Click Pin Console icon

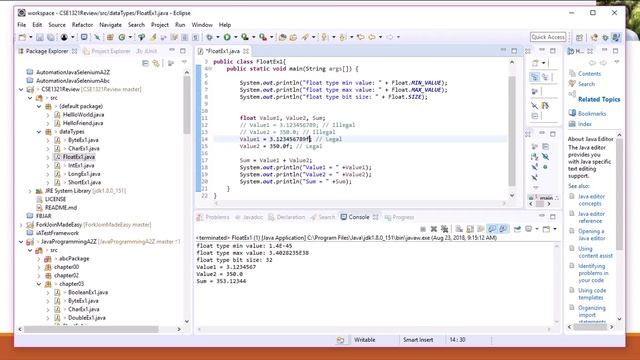pyautogui.click(x=517, y=229)
